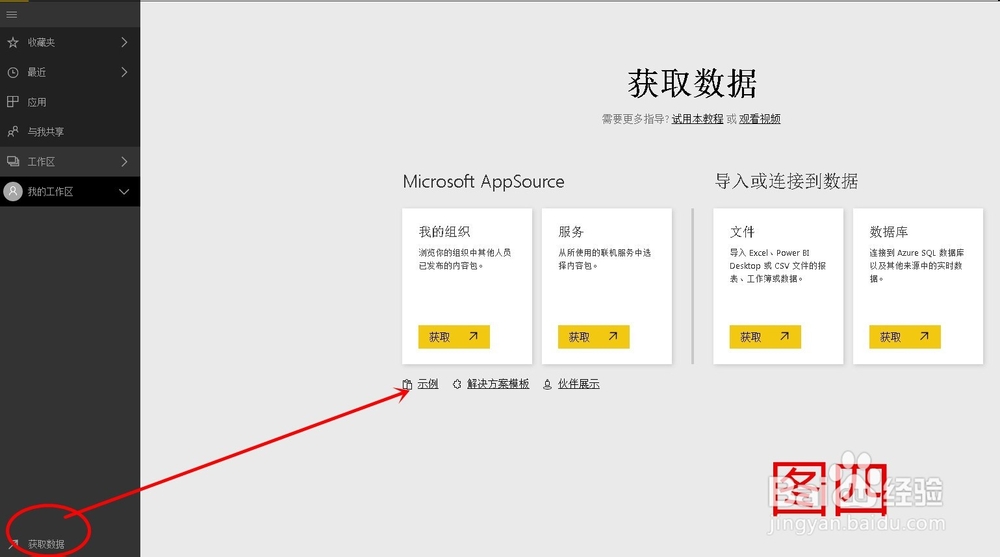The height and width of the screenshot is (557, 1000).
Task: Click the 获取 button under 数据库
Action: tap(905, 337)
